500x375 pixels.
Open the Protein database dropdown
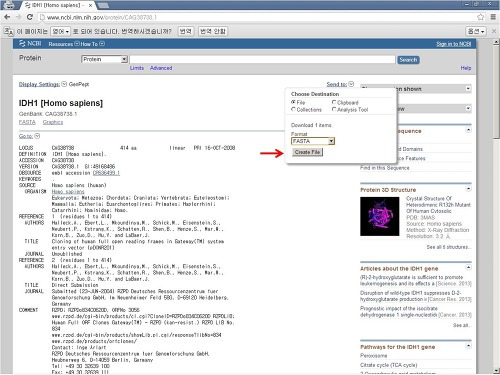click(104, 59)
